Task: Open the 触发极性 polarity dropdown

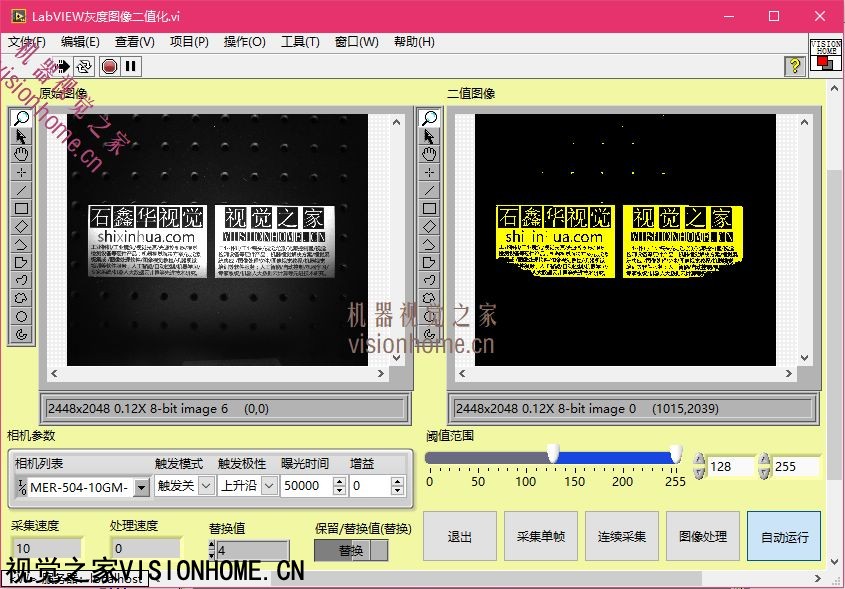Action: tap(269, 486)
